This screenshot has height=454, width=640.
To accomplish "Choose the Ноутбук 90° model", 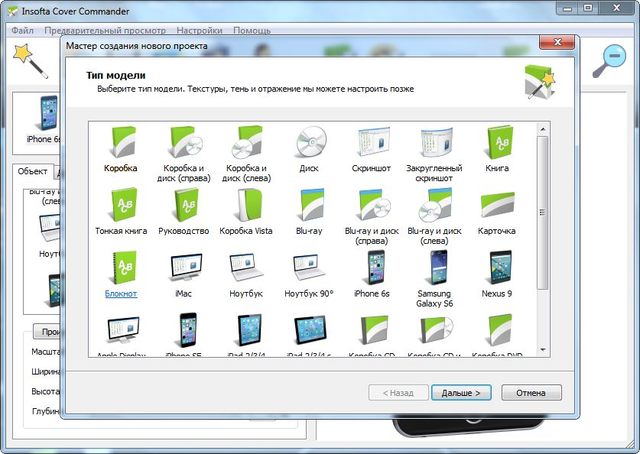I will point(309,267).
